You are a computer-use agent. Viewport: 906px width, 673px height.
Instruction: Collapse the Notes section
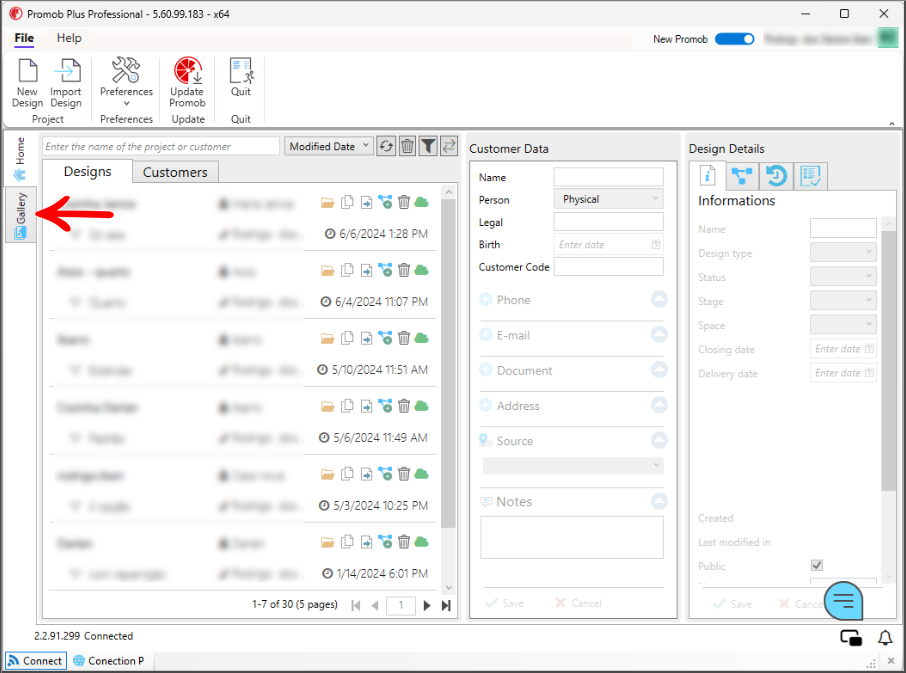[x=659, y=501]
